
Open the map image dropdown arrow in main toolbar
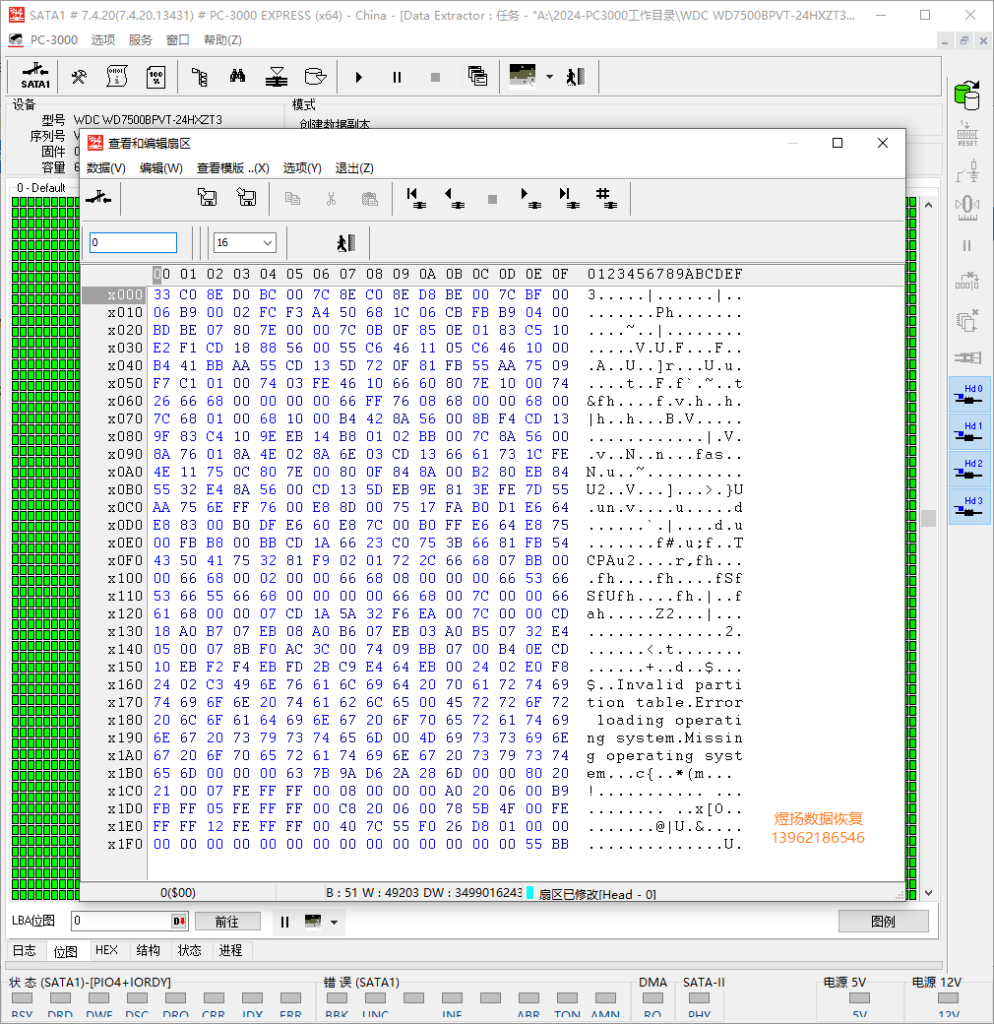[x=549, y=77]
